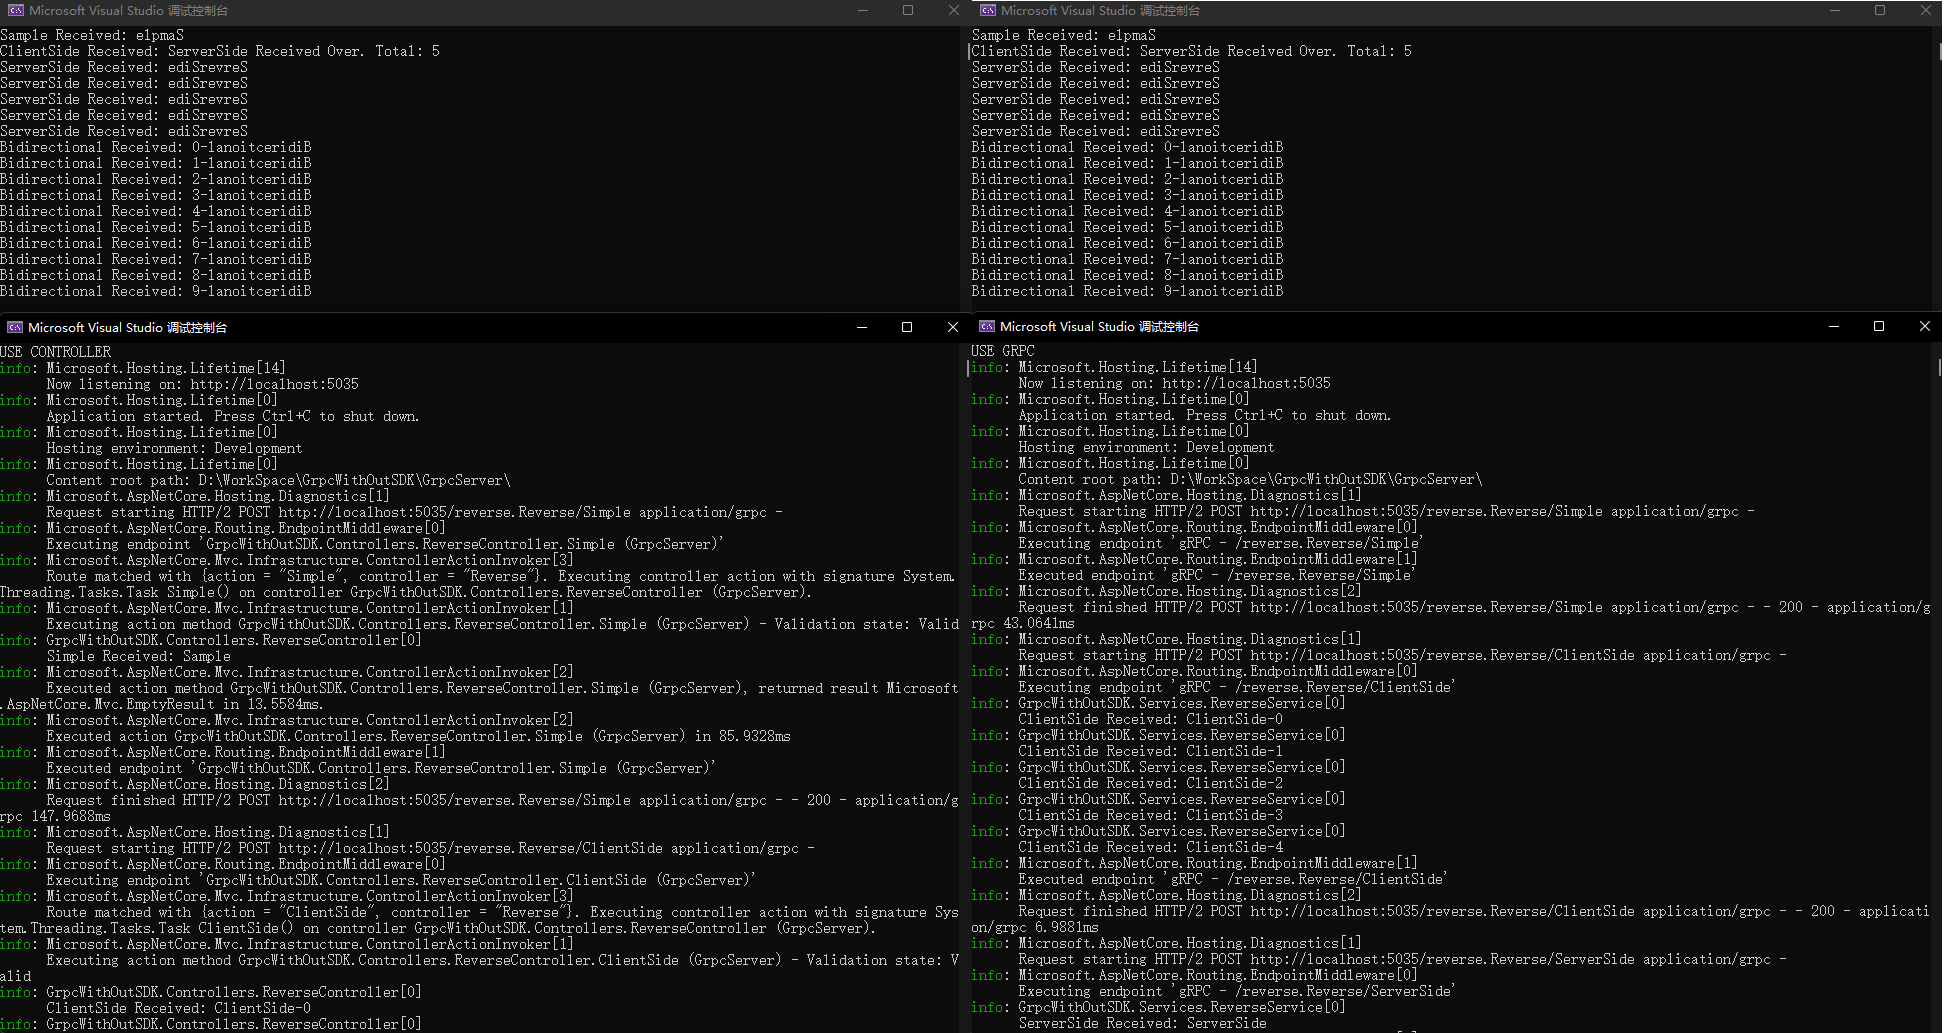1945x1033 pixels.
Task: Maximize the top-right debug console window
Action: click(1880, 10)
